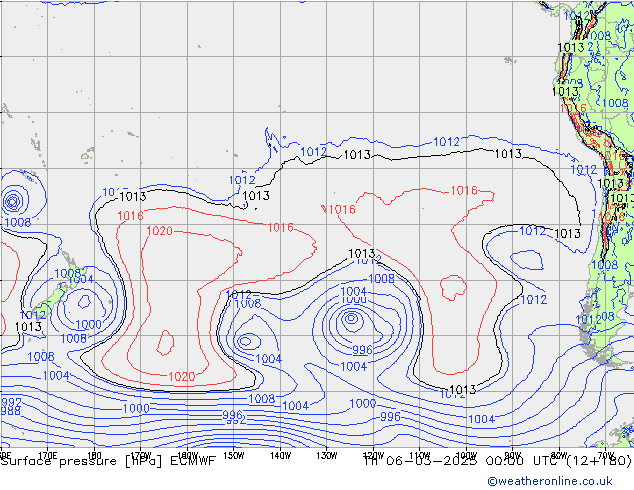Viewport: 634px width, 490px height.
Task: Select the "150W" longitude label
Action: tap(234, 456)
